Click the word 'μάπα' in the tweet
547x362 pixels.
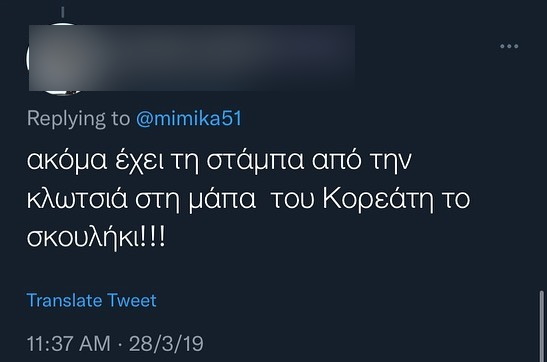pyautogui.click(x=222, y=199)
